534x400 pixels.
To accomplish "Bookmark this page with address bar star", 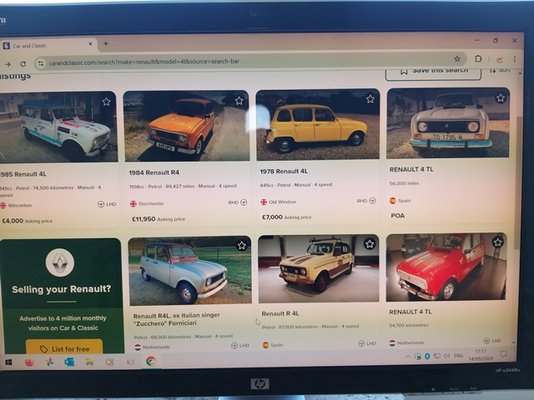I will [457, 59].
